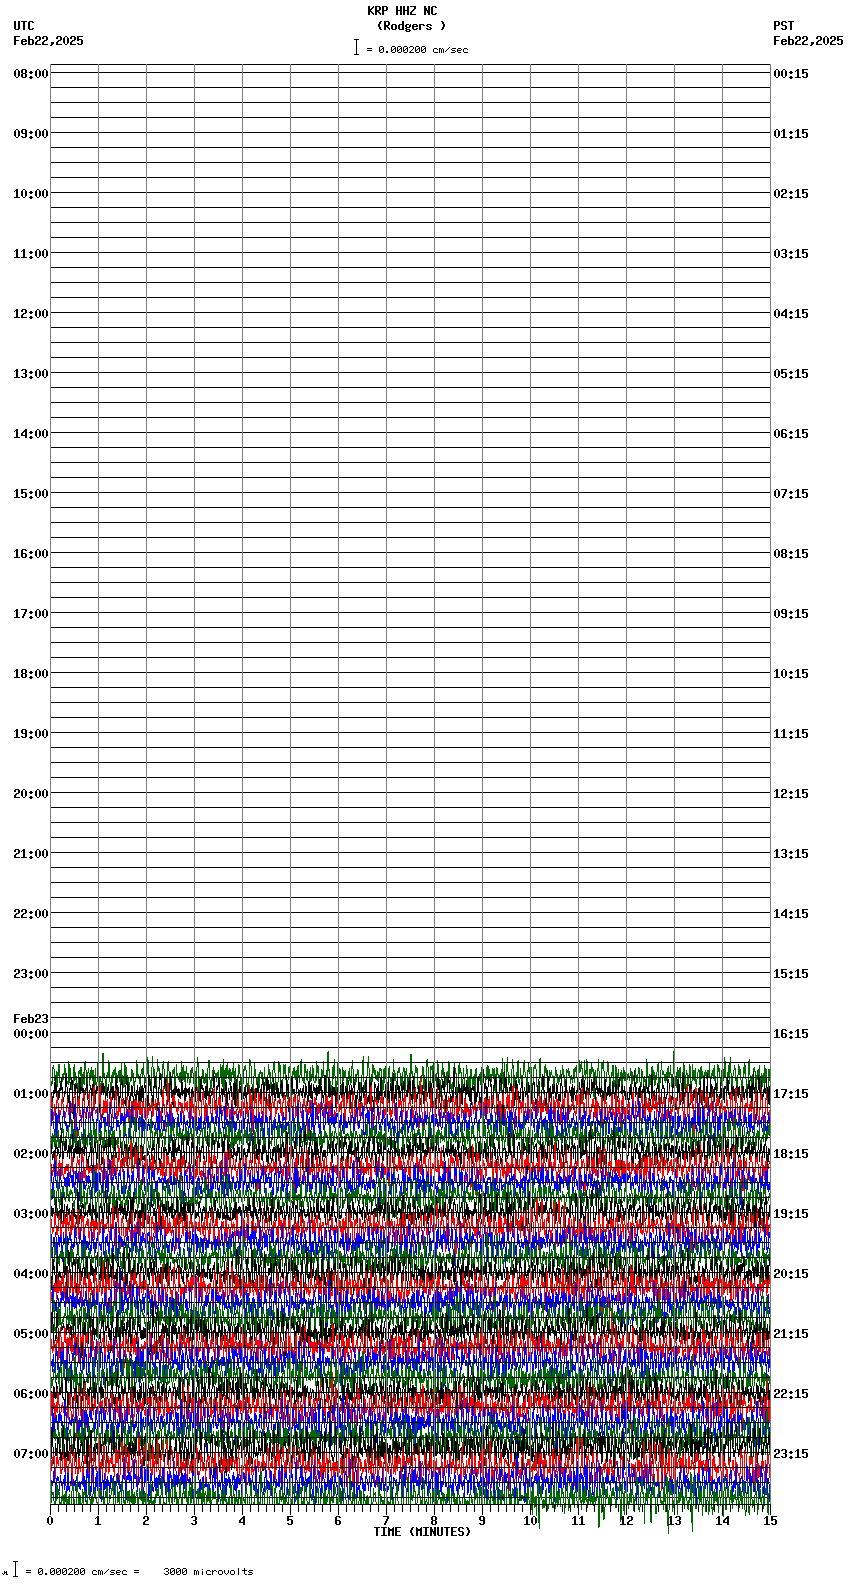Click the '11:00' UTC row label
The height and width of the screenshot is (1584, 850).
(x=31, y=254)
